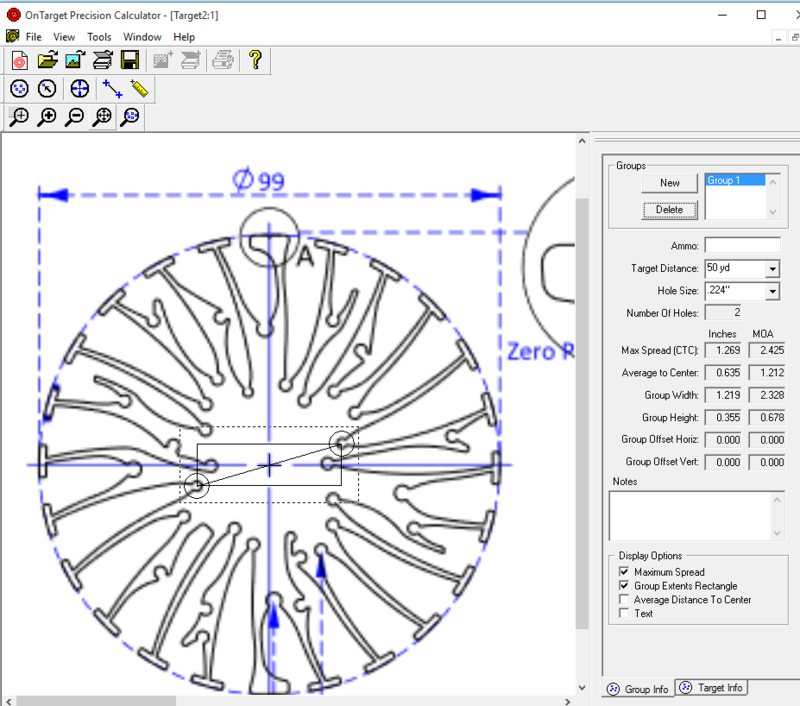This screenshot has height=706, width=800.
Task: Click the OnTarget app icon in menu bar
Action: (x=12, y=36)
